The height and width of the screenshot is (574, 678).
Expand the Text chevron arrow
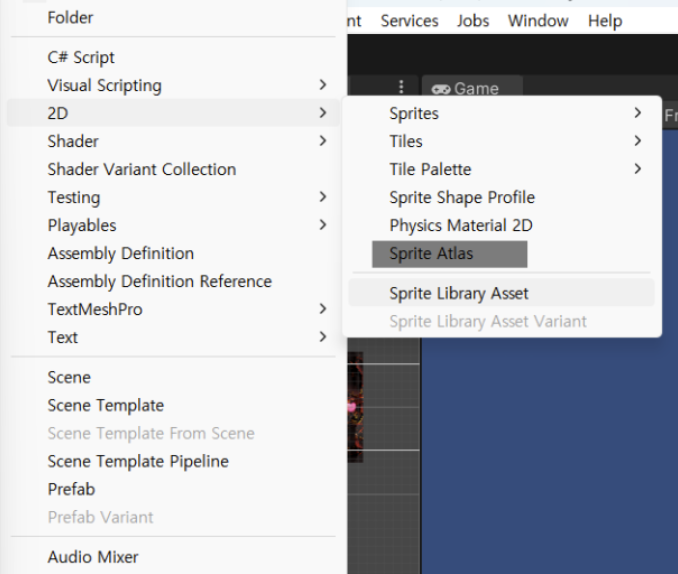coord(323,337)
